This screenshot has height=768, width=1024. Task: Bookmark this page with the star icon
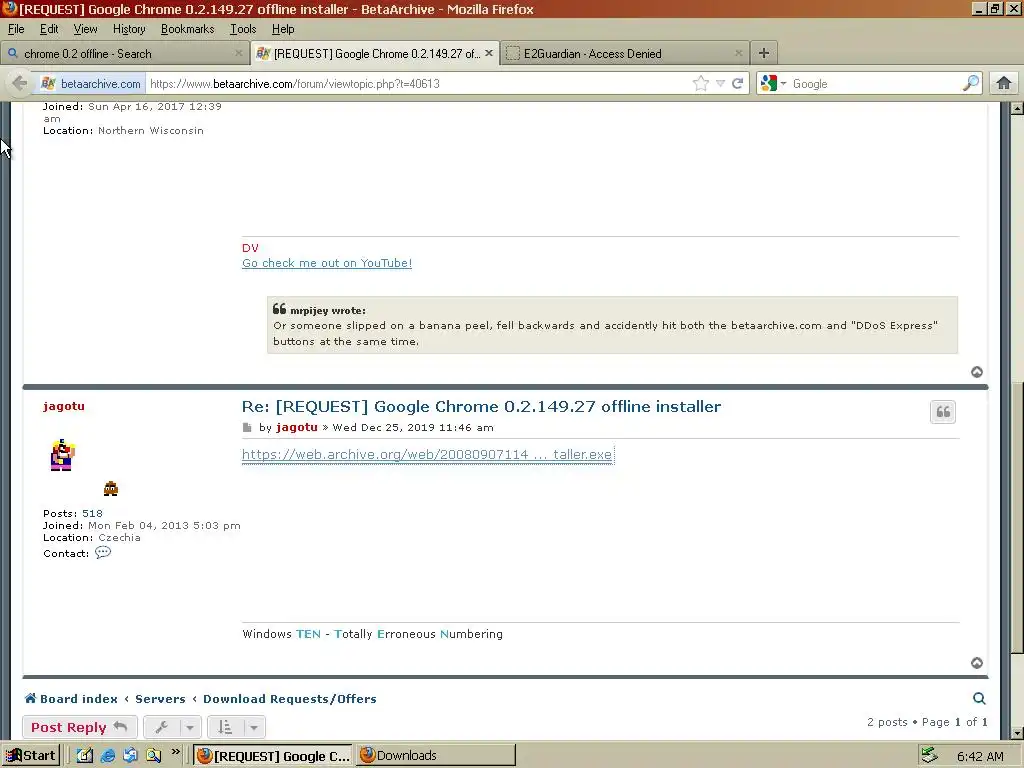pyautogui.click(x=701, y=84)
